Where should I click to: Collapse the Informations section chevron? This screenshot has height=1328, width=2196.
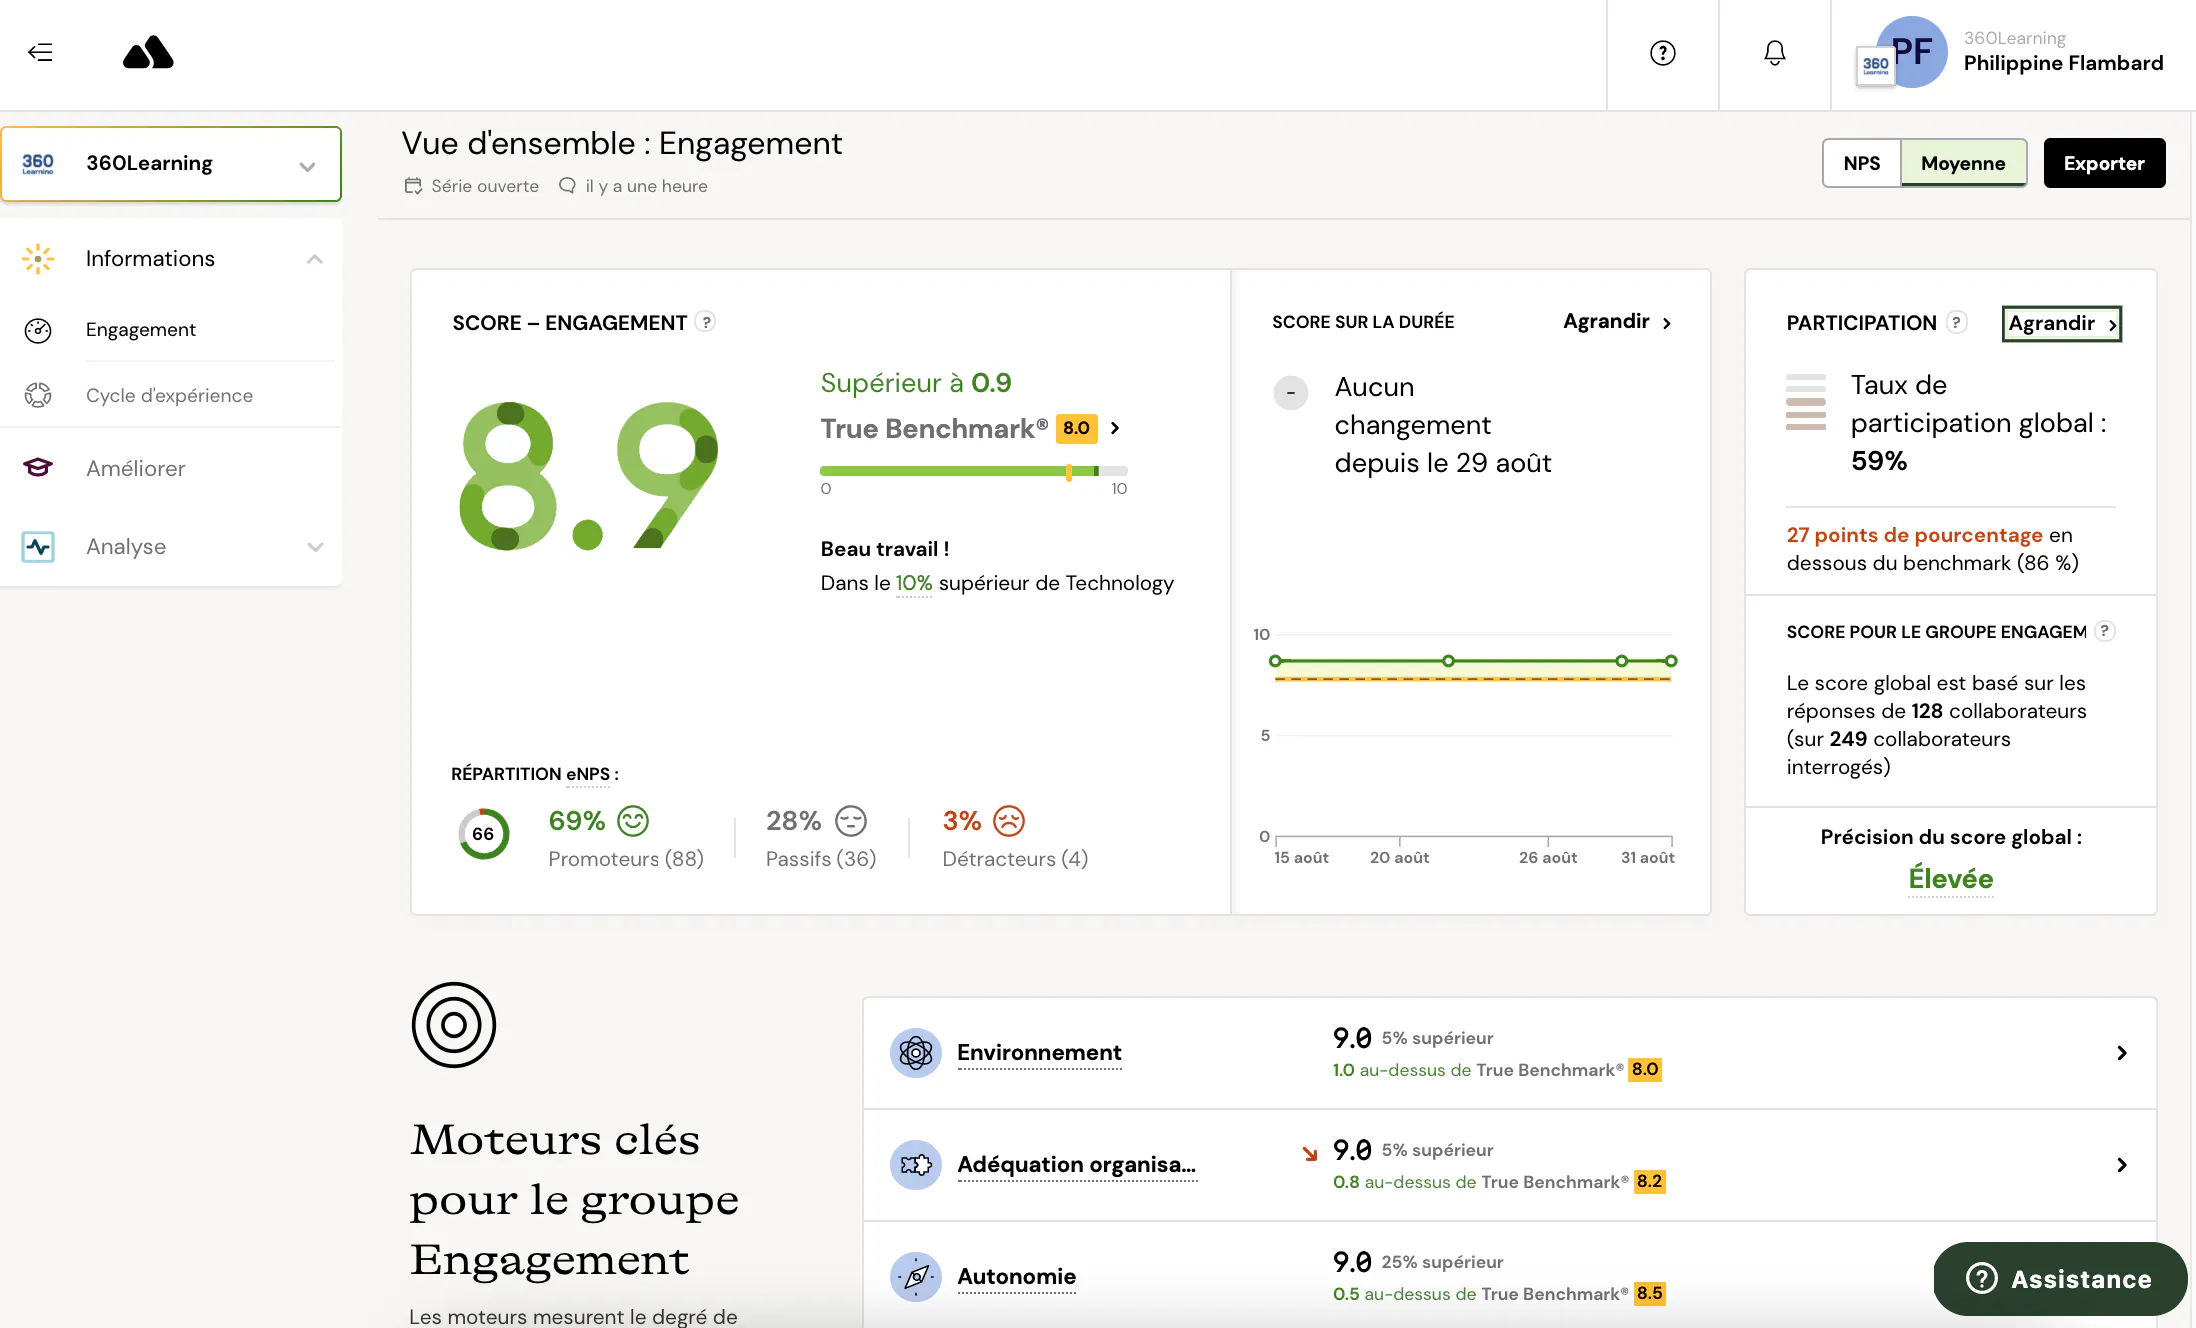(x=315, y=259)
